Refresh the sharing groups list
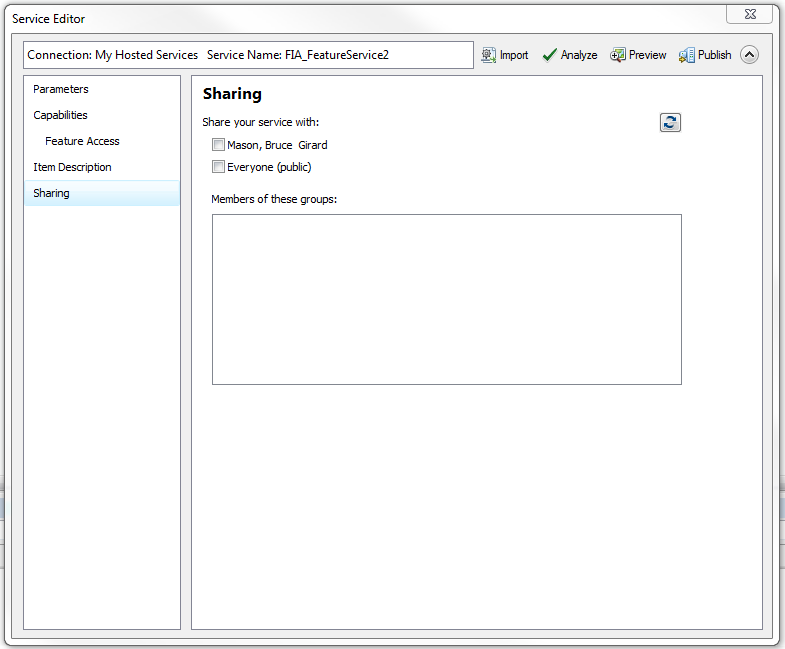This screenshot has height=649, width=785. [x=670, y=122]
